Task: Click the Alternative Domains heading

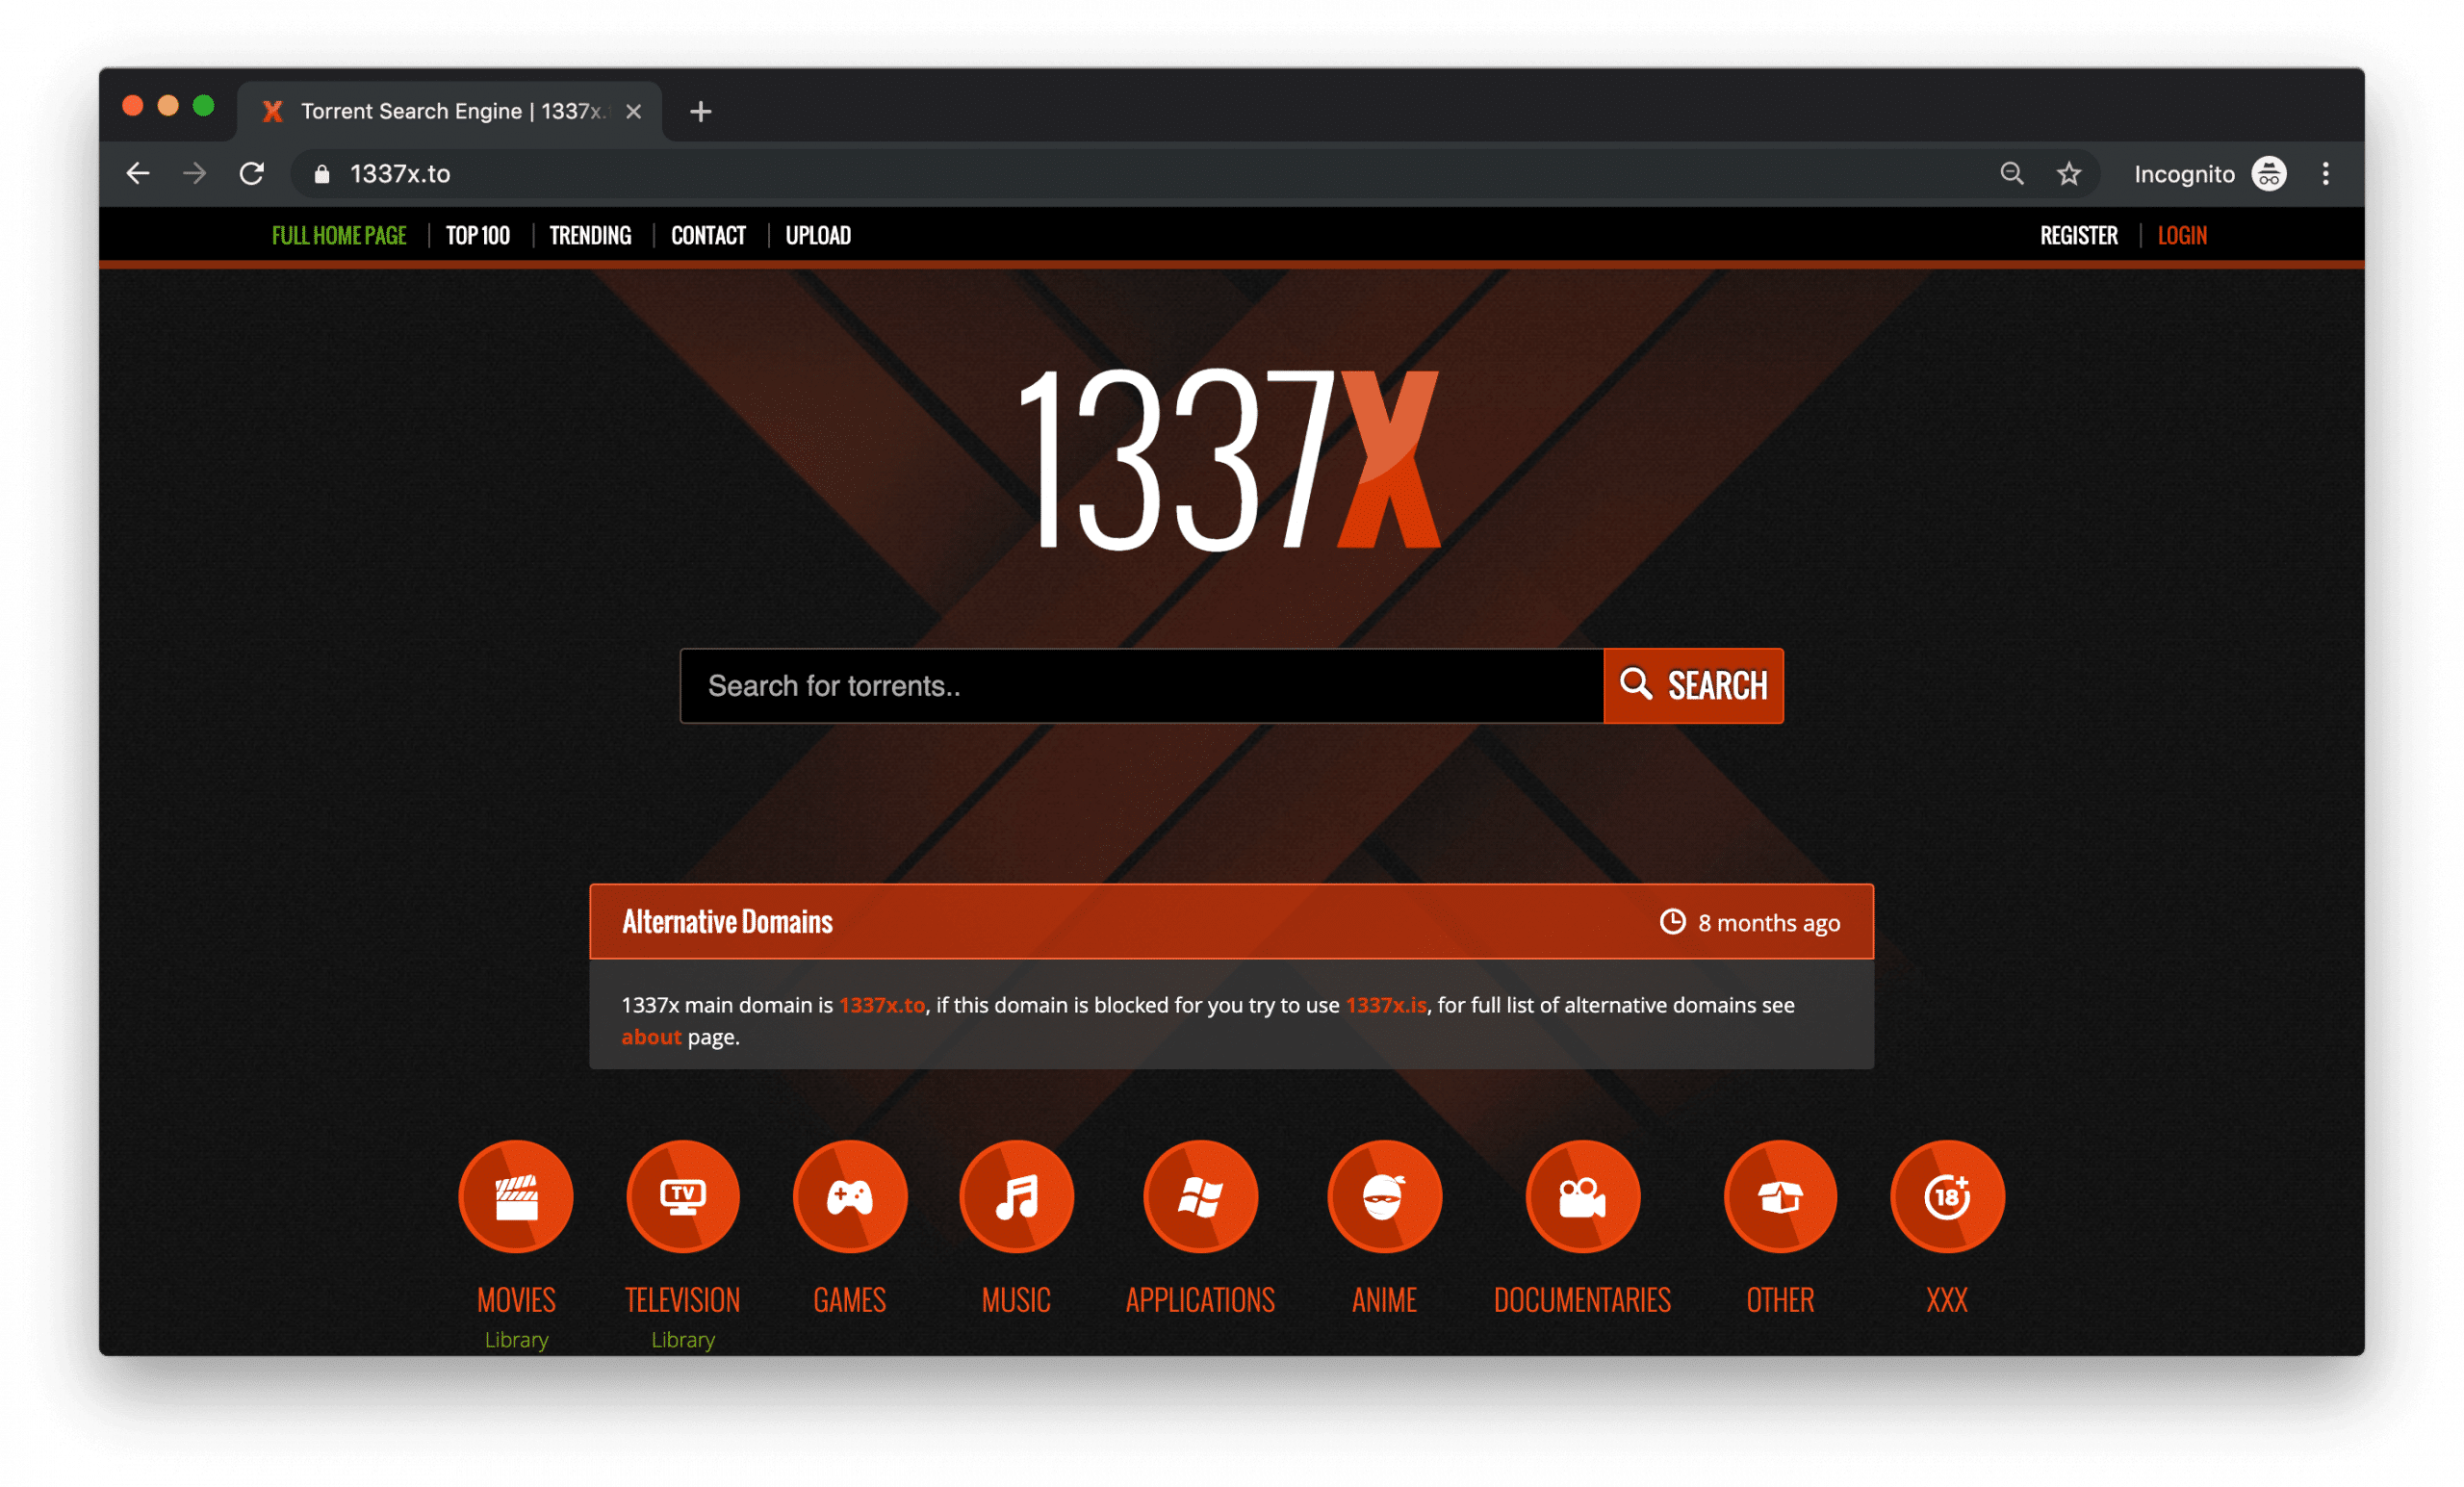Action: tap(727, 921)
